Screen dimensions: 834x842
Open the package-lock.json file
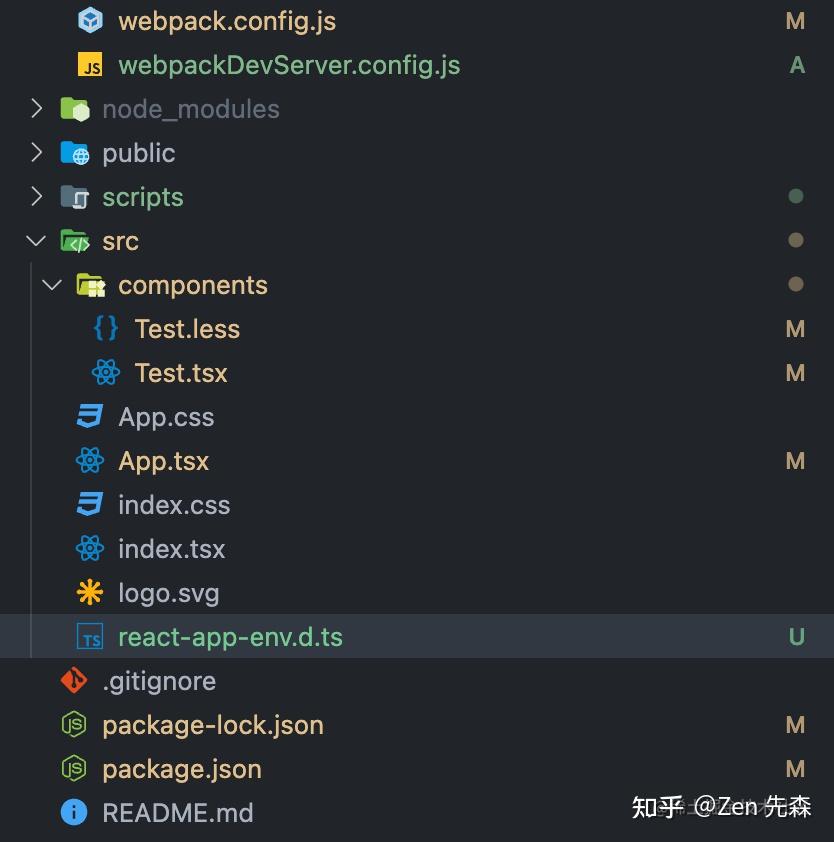coord(212,724)
